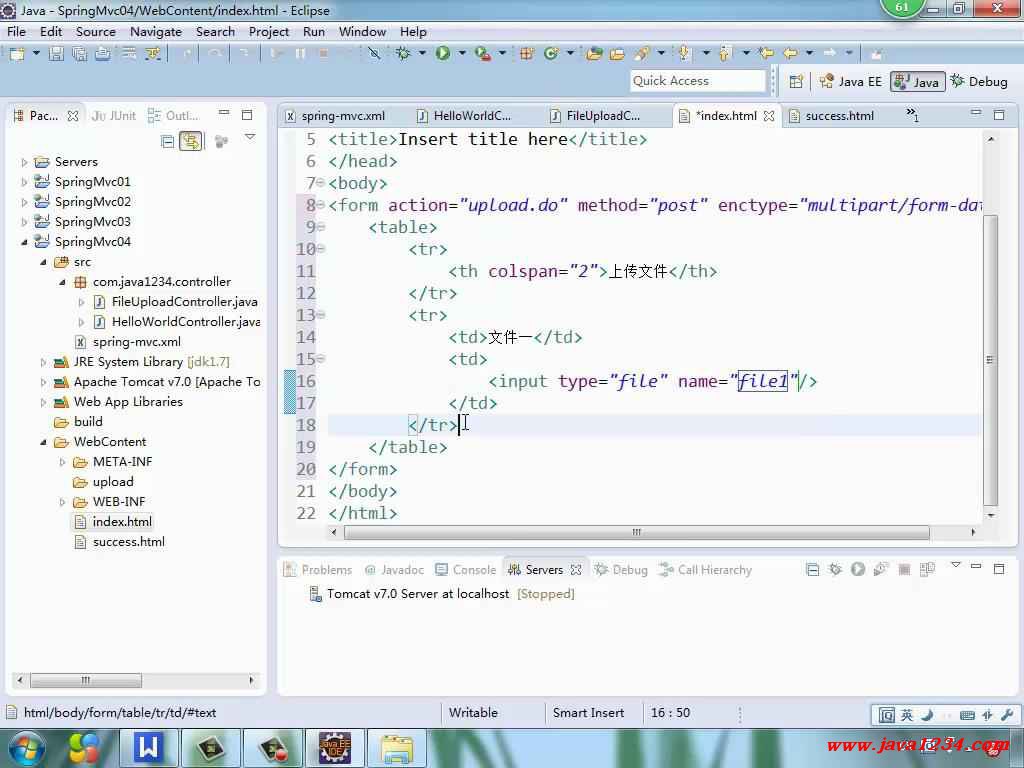The image size is (1024, 768).
Task: Open the WPS Writer taskbar icon
Action: pyautogui.click(x=148, y=748)
